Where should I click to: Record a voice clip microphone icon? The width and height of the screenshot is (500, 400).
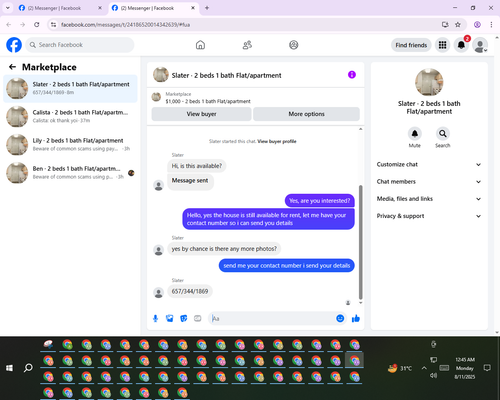[155, 318]
